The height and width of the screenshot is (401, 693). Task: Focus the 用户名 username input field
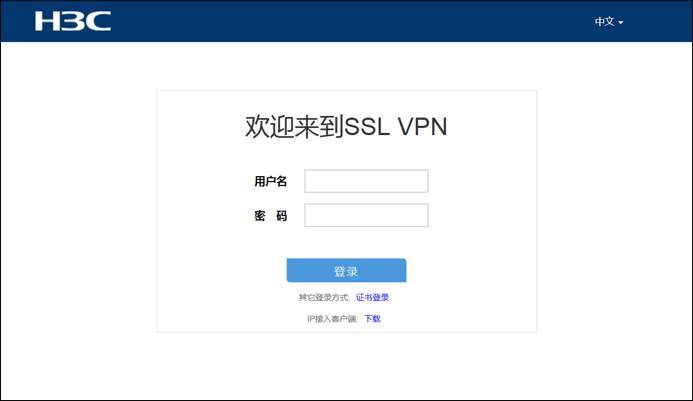pos(366,181)
